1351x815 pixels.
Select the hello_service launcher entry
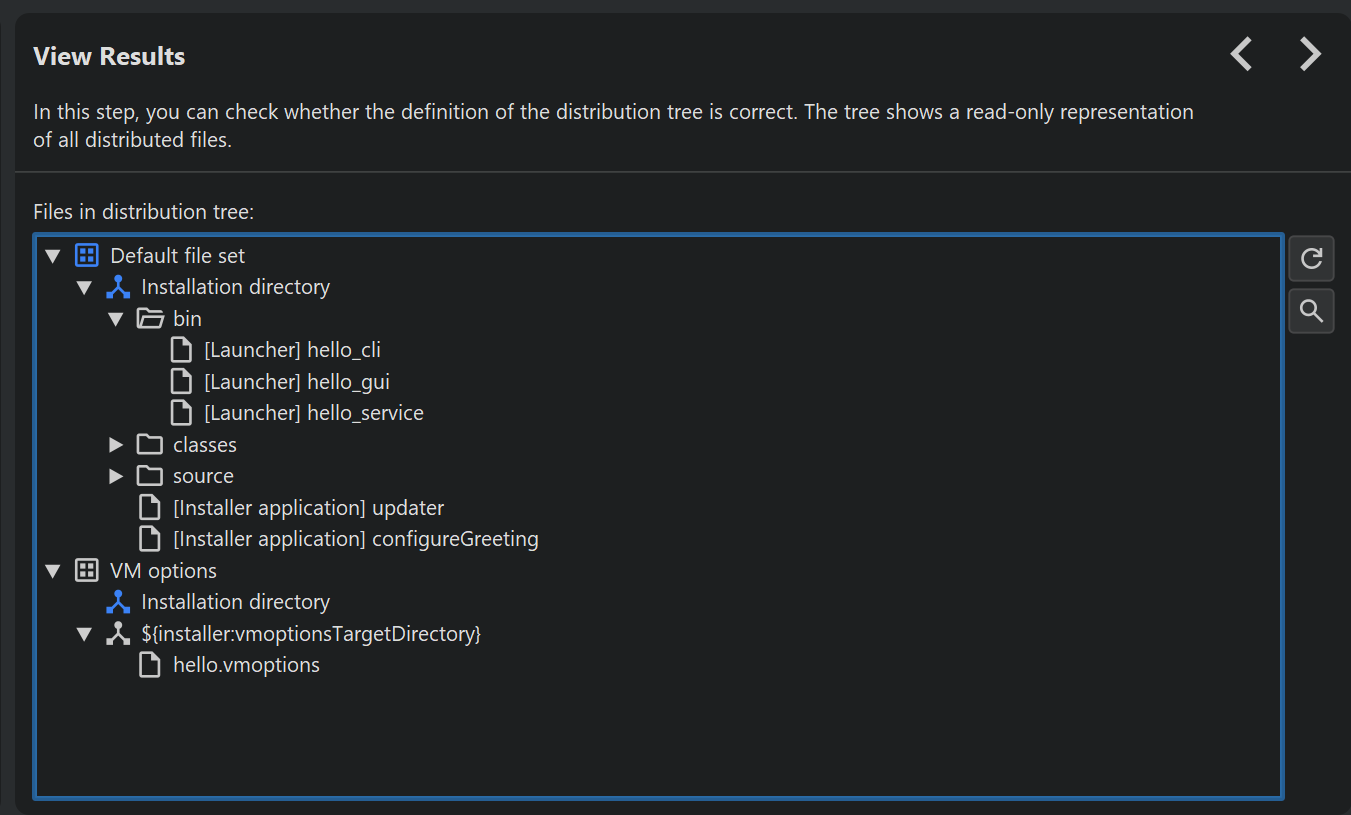click(x=313, y=413)
